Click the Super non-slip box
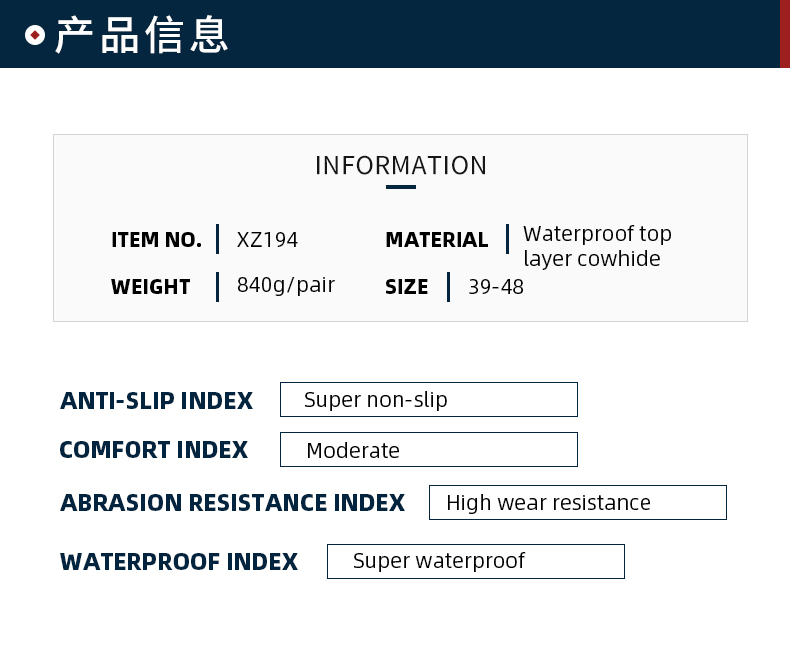The image size is (790, 652). point(428,400)
